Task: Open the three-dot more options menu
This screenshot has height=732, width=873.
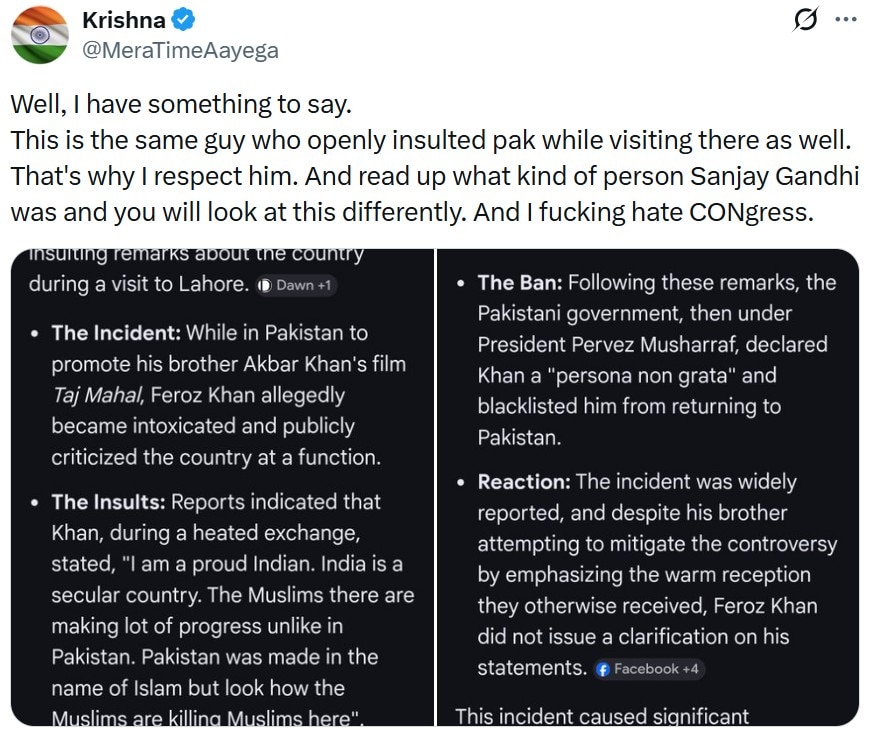Action: tap(845, 20)
